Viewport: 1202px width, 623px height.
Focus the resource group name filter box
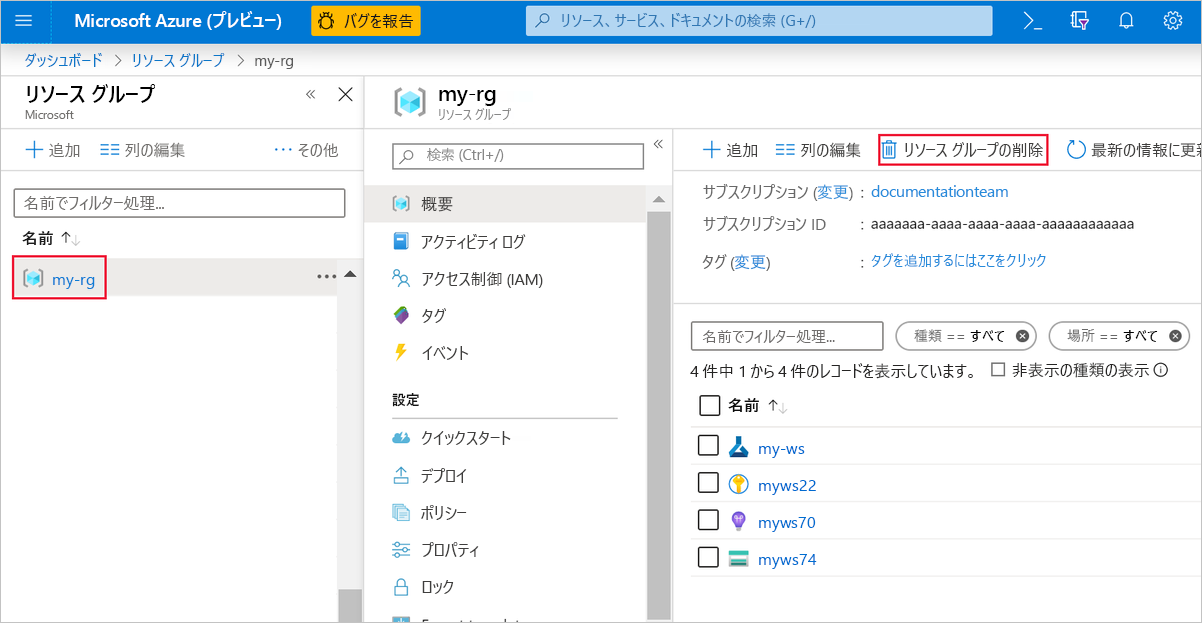[x=179, y=203]
